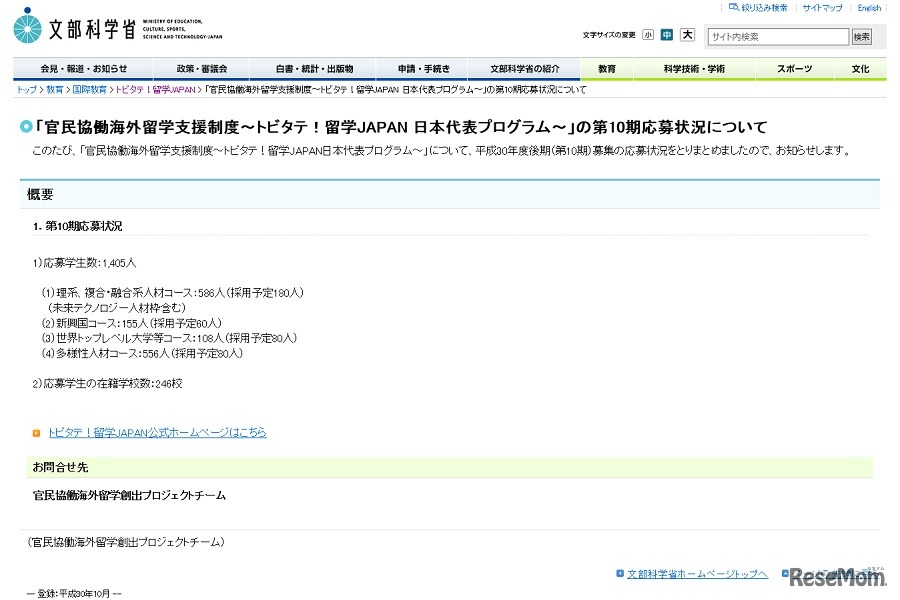Click the 検索 search button

(862, 37)
